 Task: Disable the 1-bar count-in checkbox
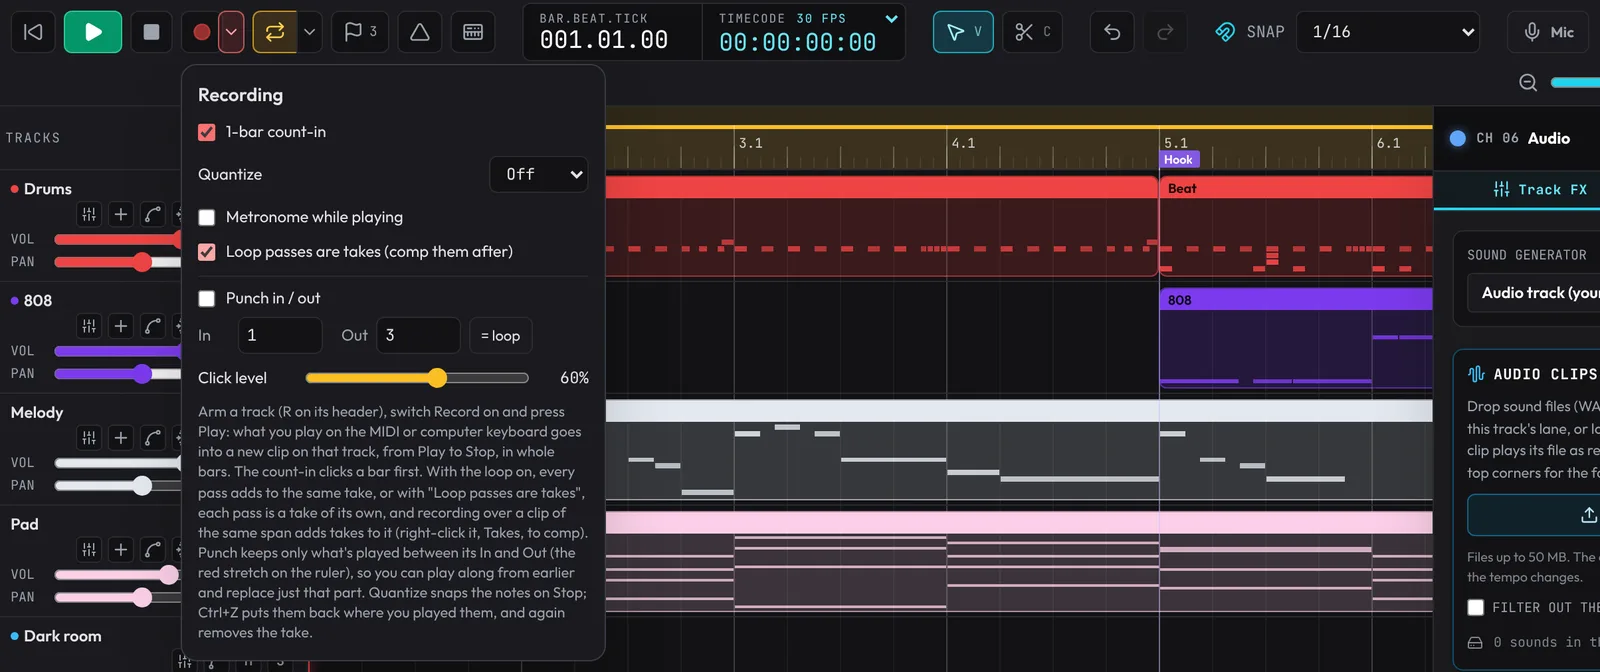[x=207, y=132]
